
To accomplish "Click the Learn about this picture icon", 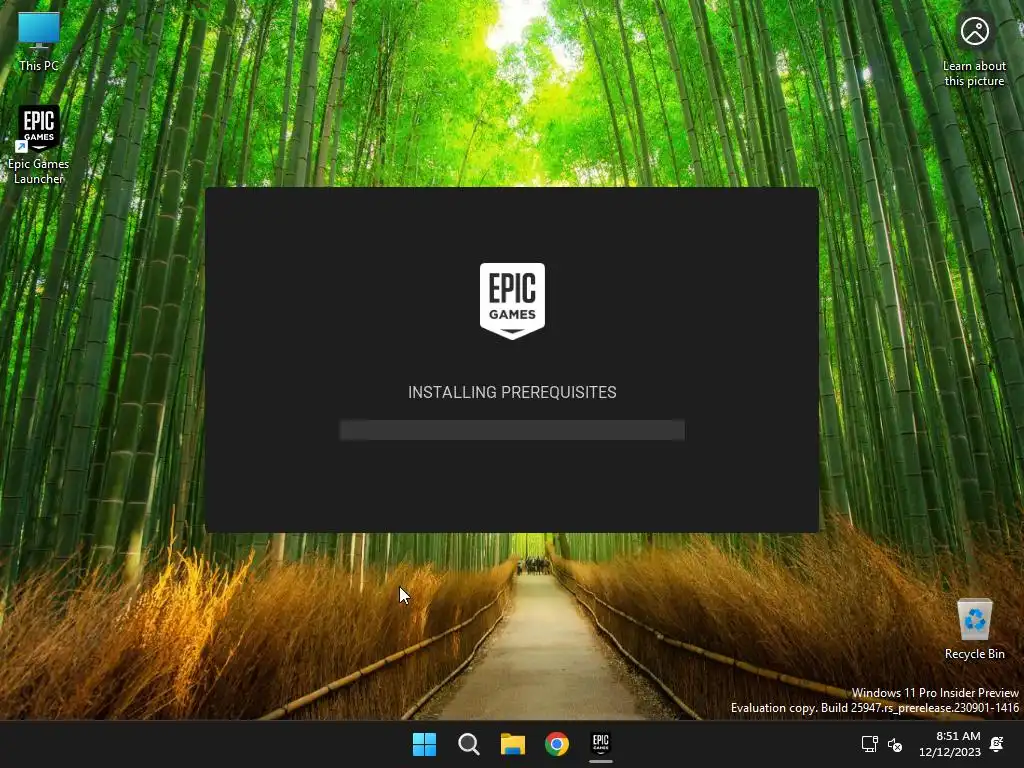I will click(974, 51).
